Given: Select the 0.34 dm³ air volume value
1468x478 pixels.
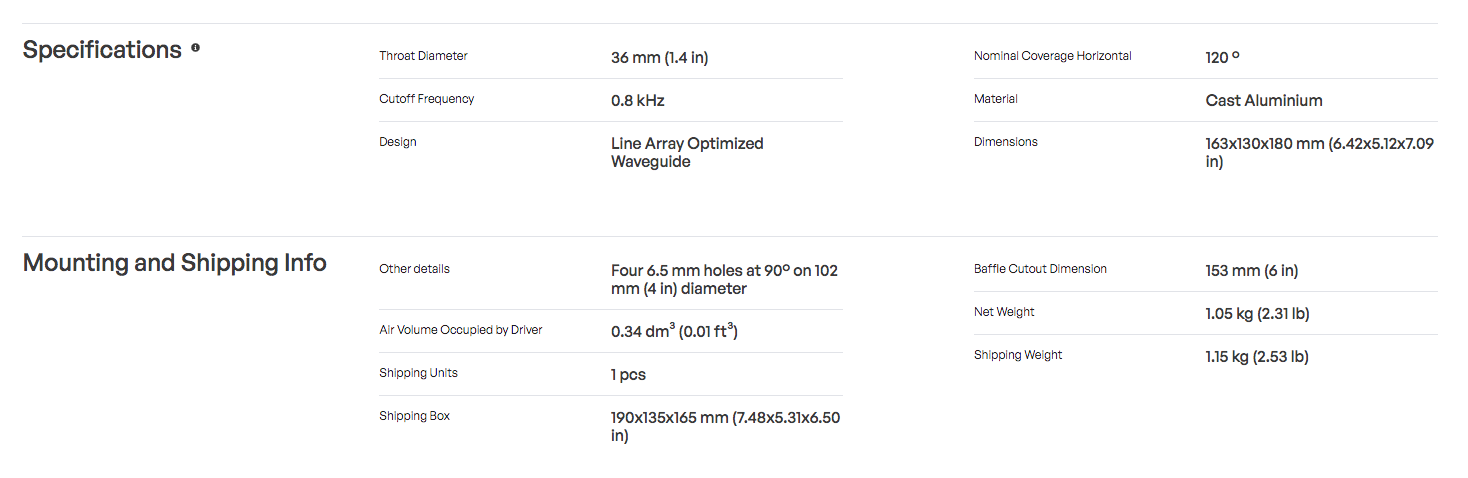Looking at the screenshot, I should (x=674, y=331).
